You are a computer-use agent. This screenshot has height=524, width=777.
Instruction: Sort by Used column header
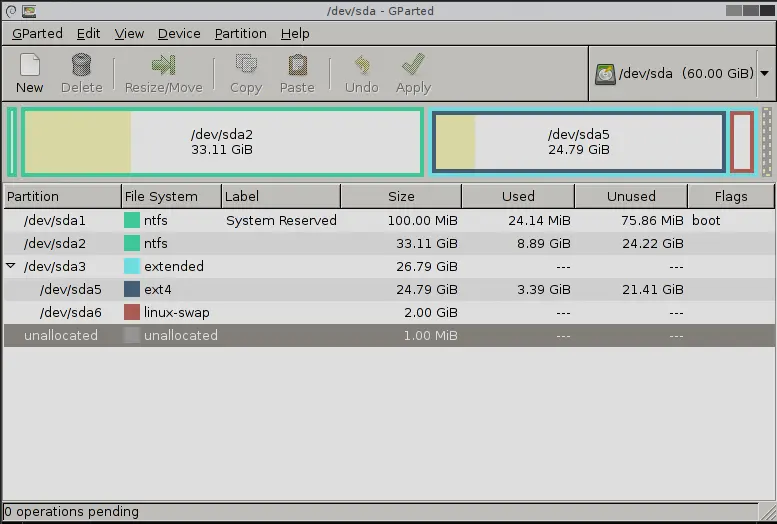(x=518, y=196)
